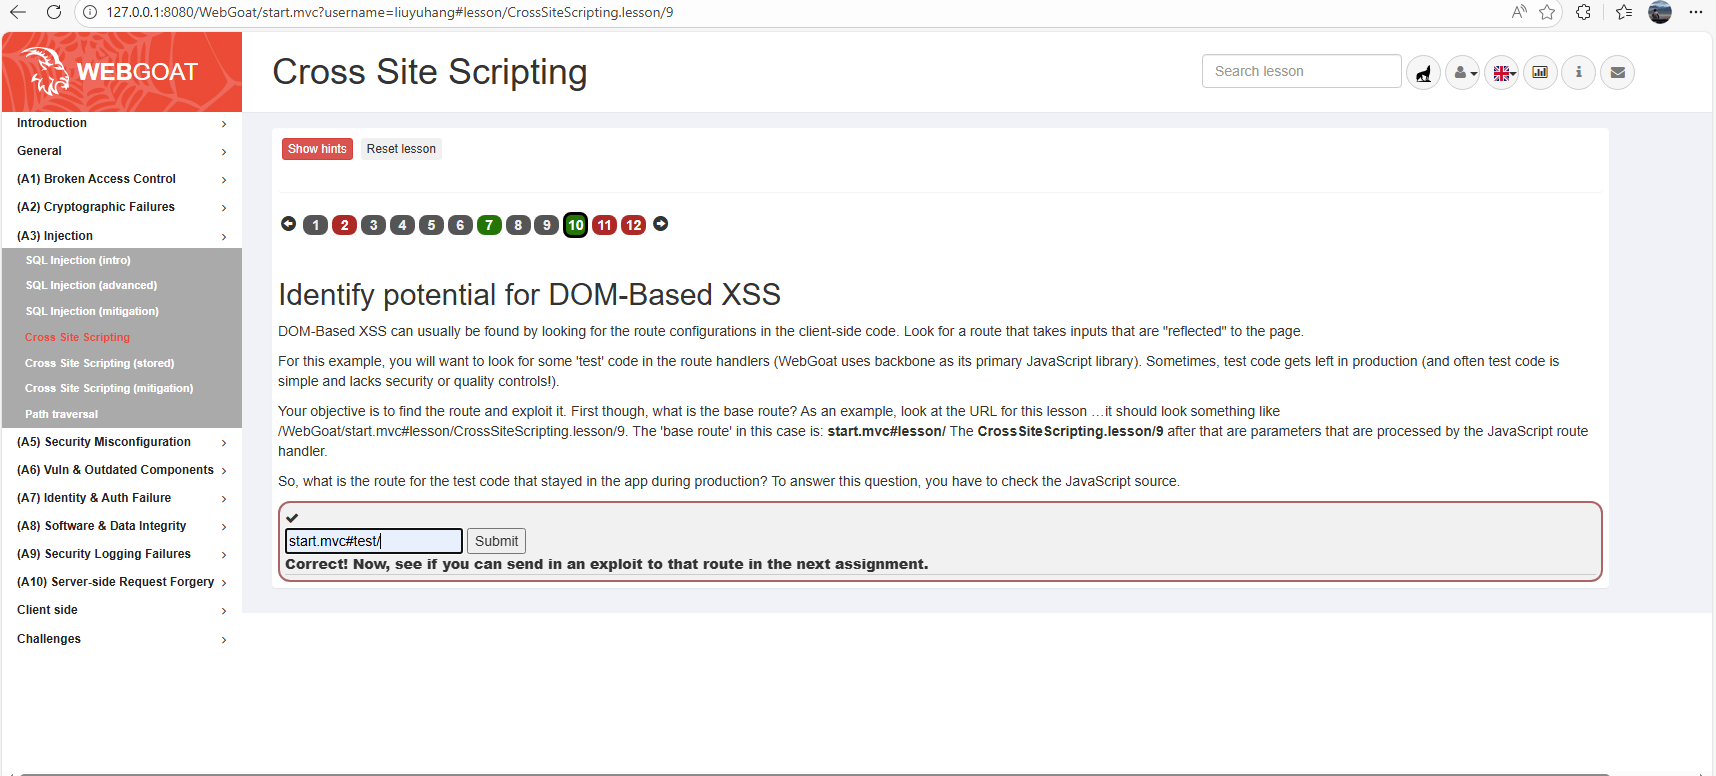The height and width of the screenshot is (776, 1716).
Task: Expand (A7) Identity & Auth Failure
Action: coord(122,498)
